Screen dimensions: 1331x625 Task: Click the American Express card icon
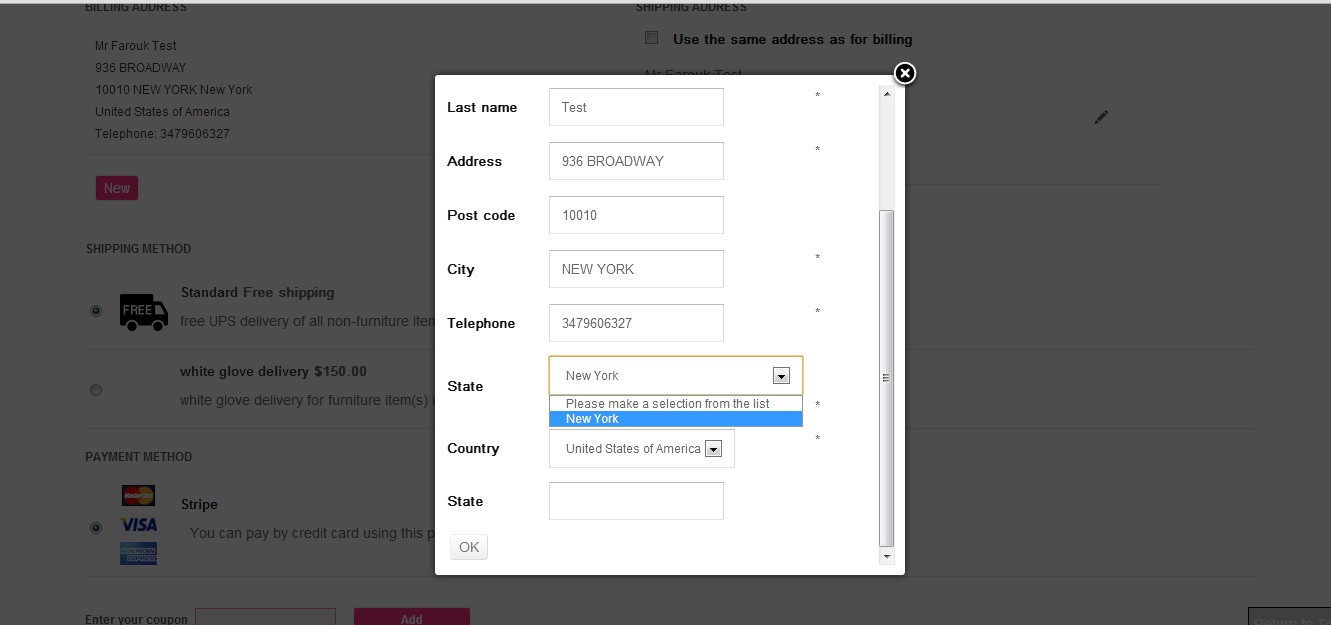point(138,553)
